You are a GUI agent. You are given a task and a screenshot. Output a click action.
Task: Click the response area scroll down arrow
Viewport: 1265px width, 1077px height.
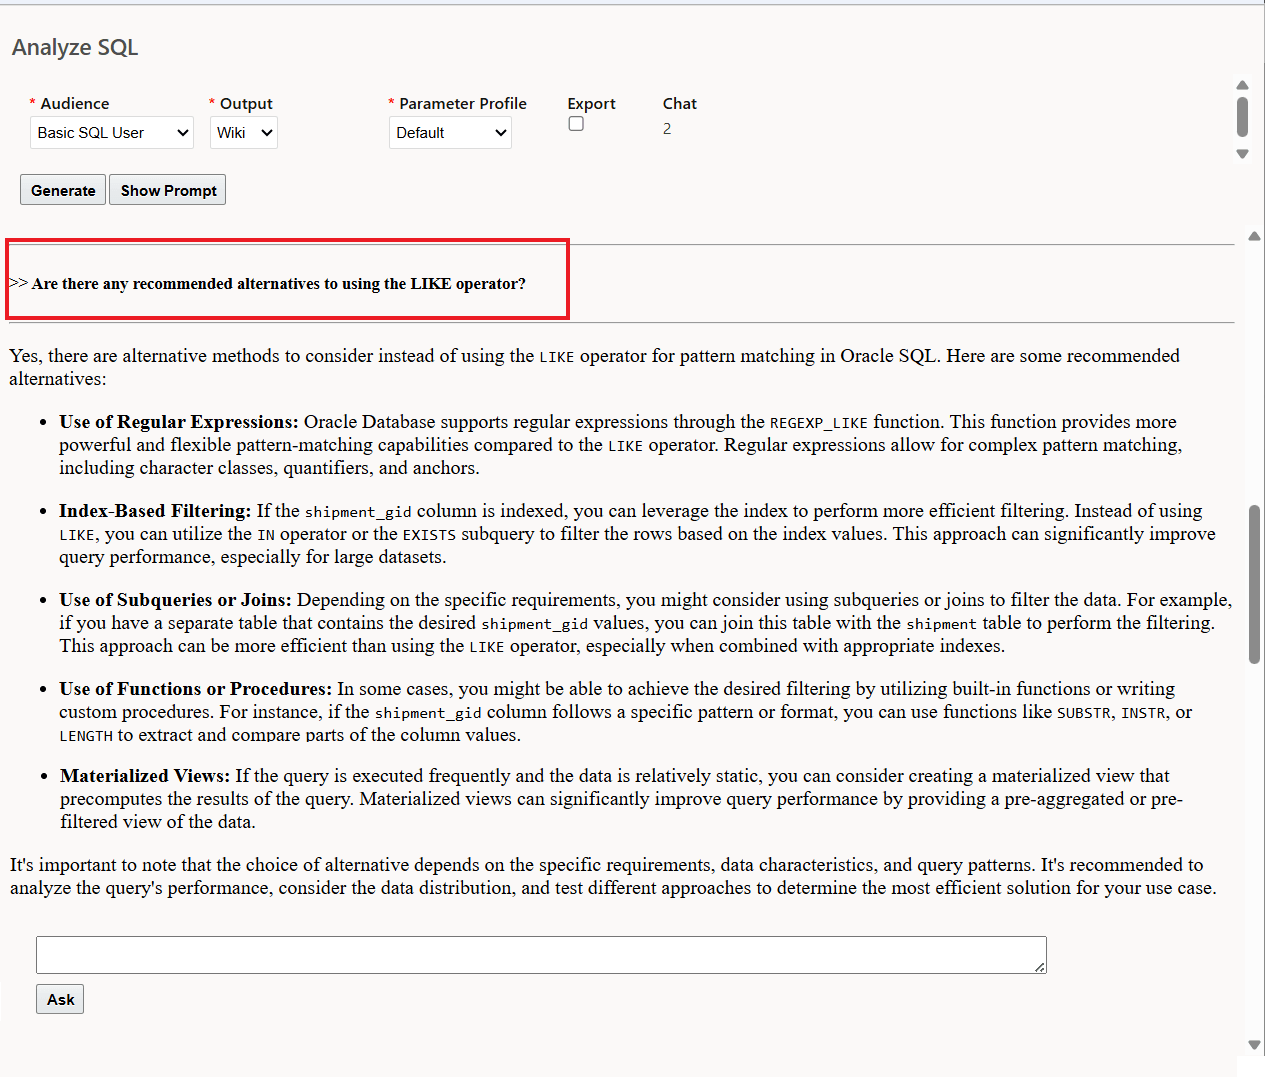click(x=1254, y=1045)
